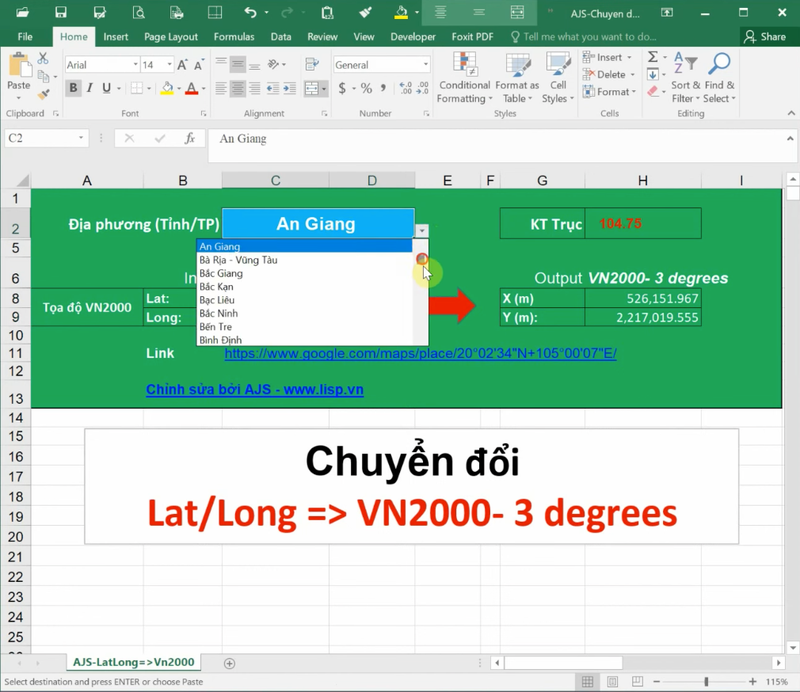Apply red Font Color A

(x=191, y=88)
